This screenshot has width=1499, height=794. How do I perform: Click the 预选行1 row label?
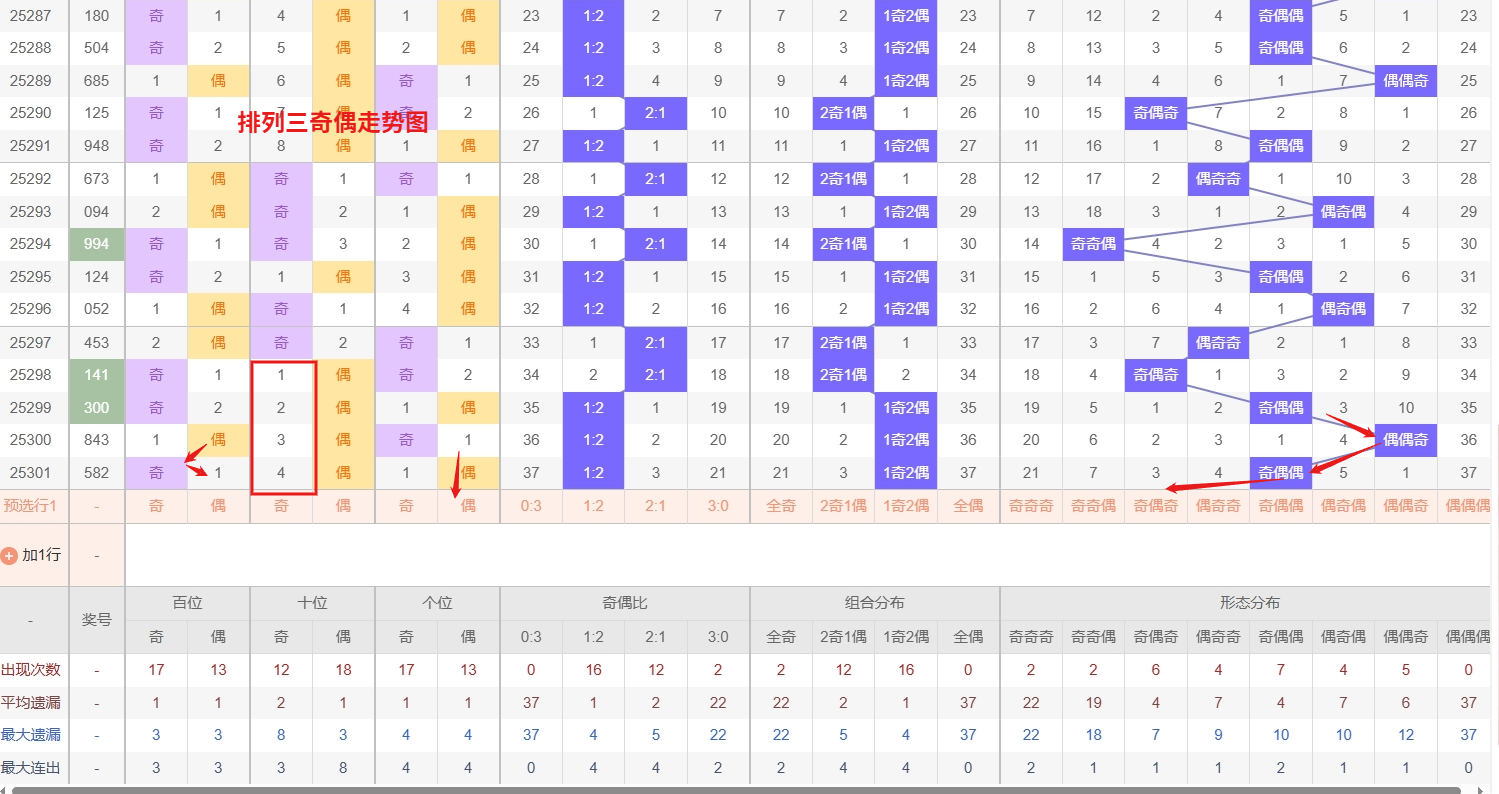point(30,506)
